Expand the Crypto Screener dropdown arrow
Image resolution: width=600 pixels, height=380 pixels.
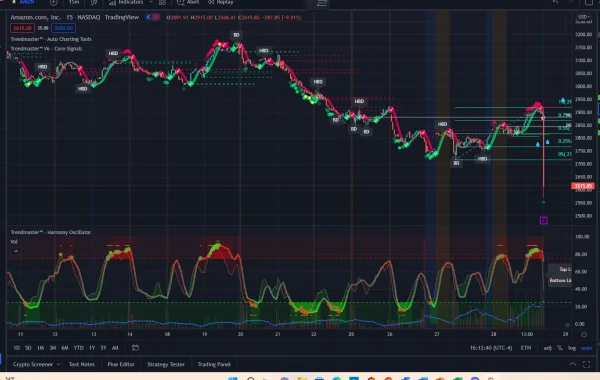pos(58,364)
